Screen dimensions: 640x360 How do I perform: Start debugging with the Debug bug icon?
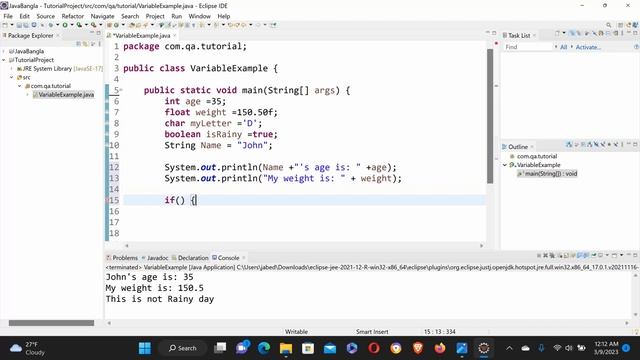pyautogui.click(x=50, y=25)
